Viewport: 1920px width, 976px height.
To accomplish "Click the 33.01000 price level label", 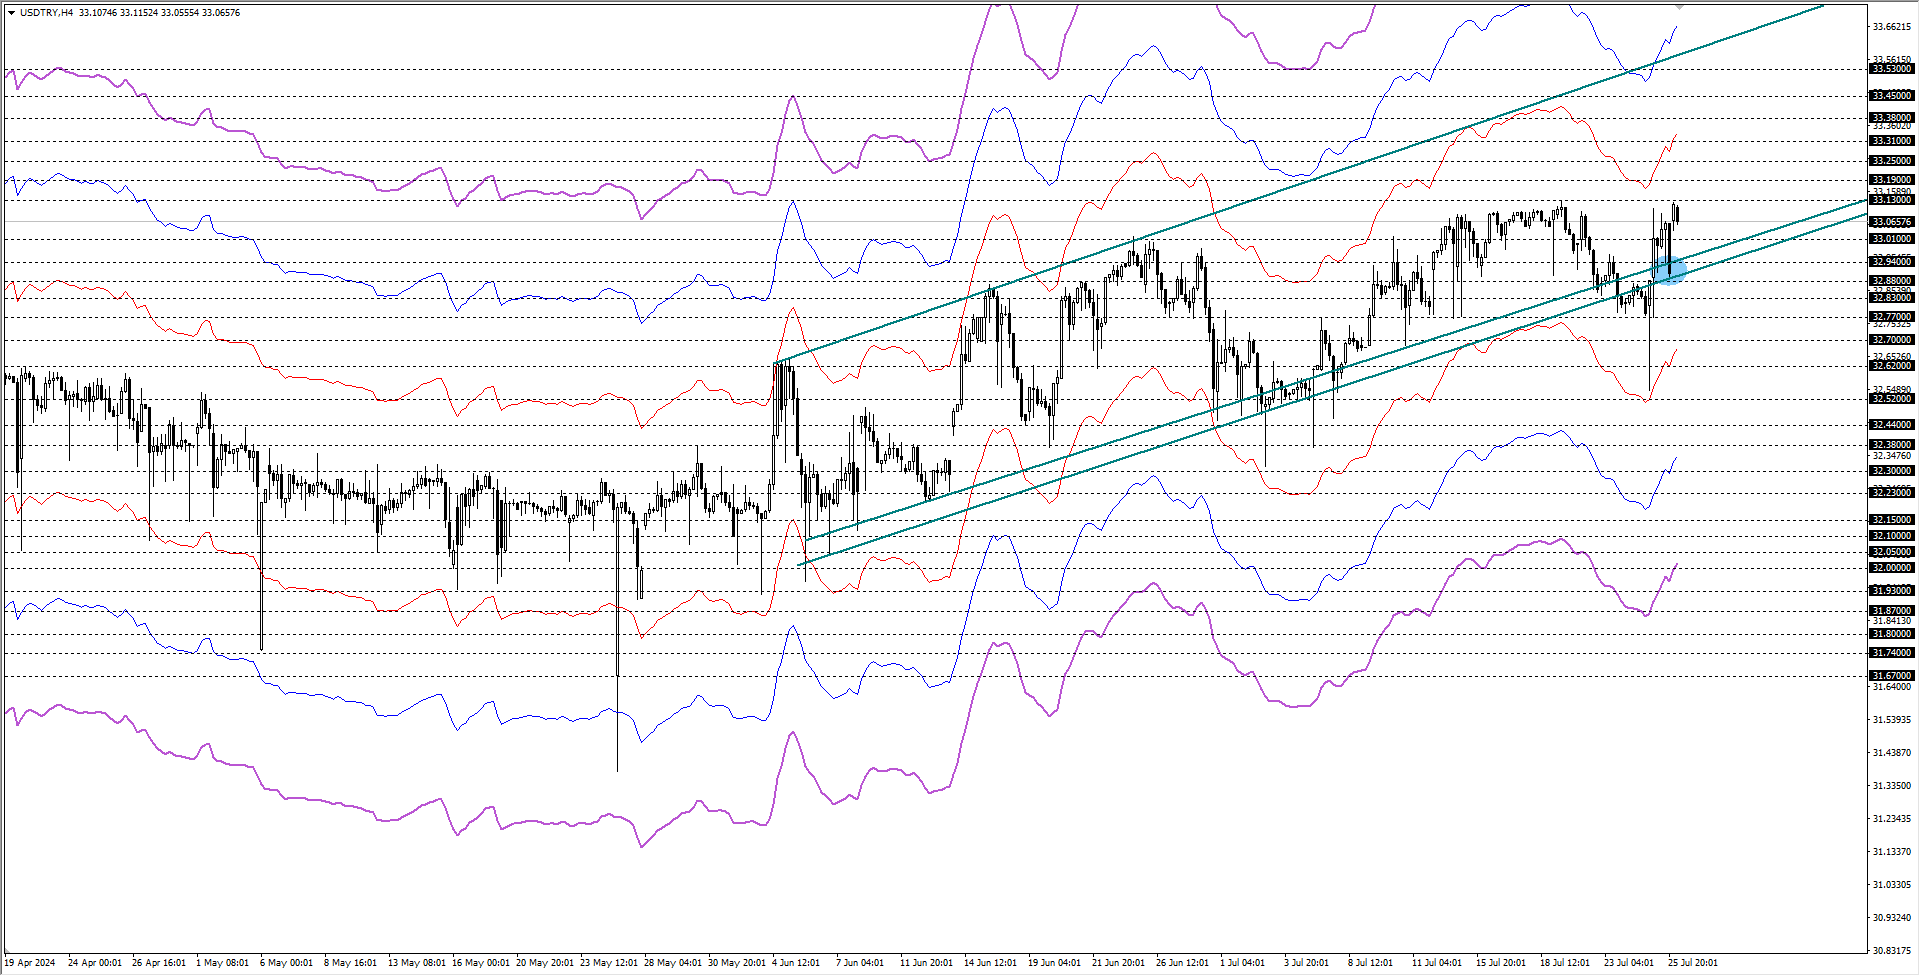I will click(1891, 239).
